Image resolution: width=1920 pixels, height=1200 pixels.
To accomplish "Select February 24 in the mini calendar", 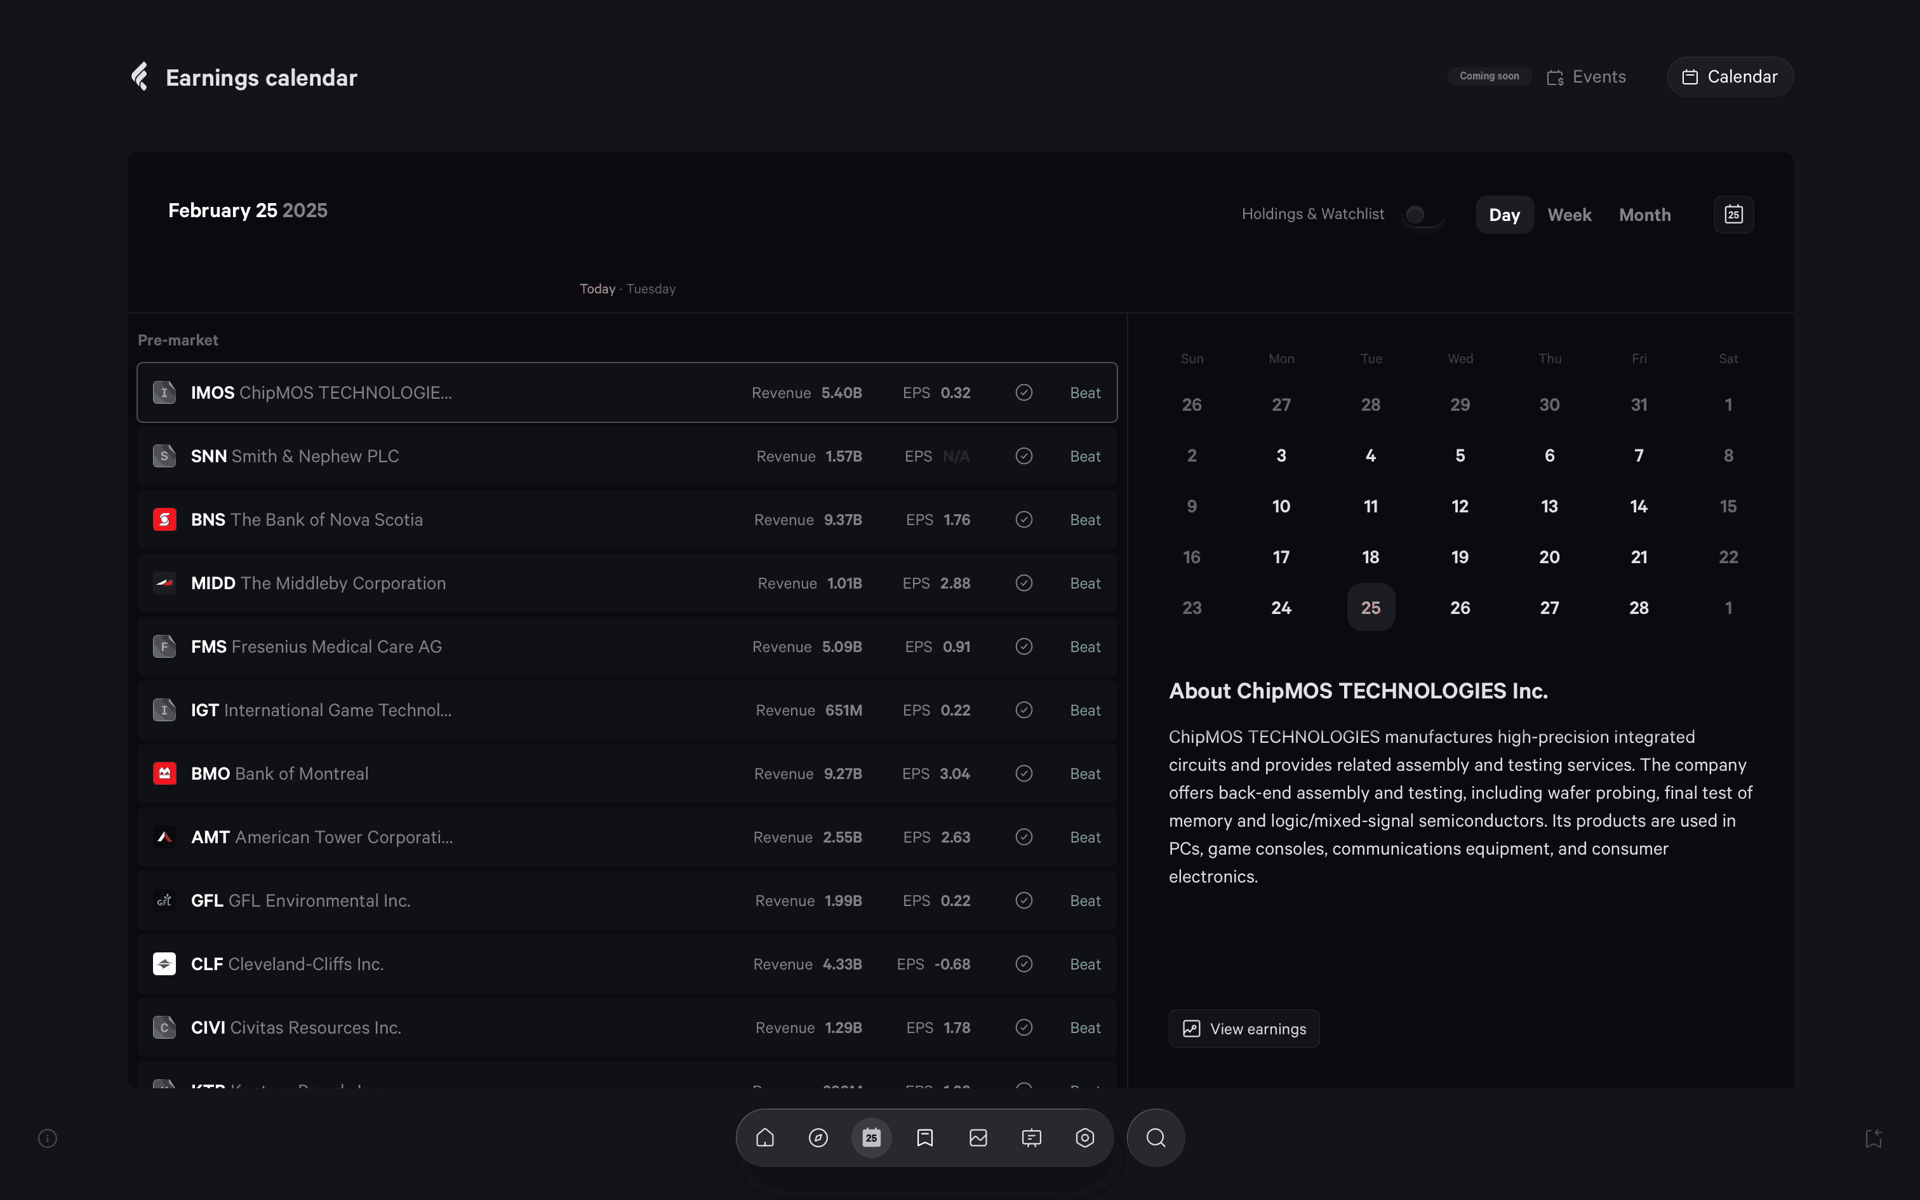I will [x=1281, y=608].
